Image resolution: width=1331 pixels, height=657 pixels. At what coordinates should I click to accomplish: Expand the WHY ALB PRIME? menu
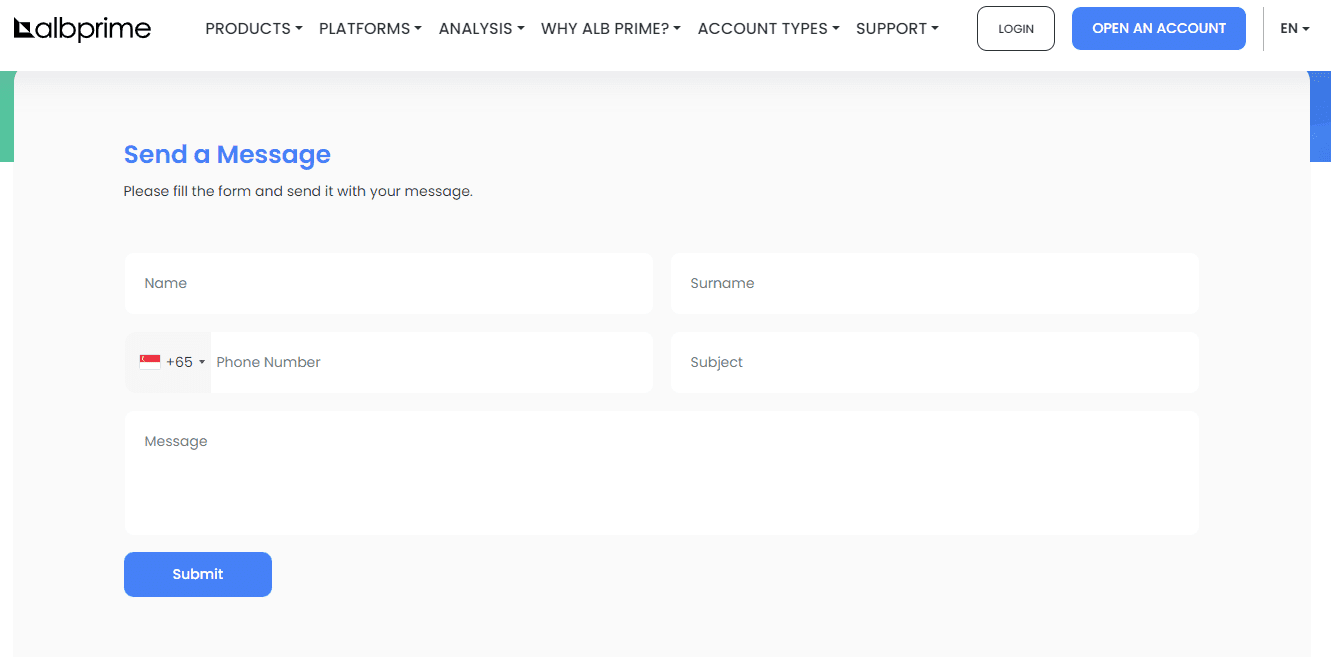[610, 29]
